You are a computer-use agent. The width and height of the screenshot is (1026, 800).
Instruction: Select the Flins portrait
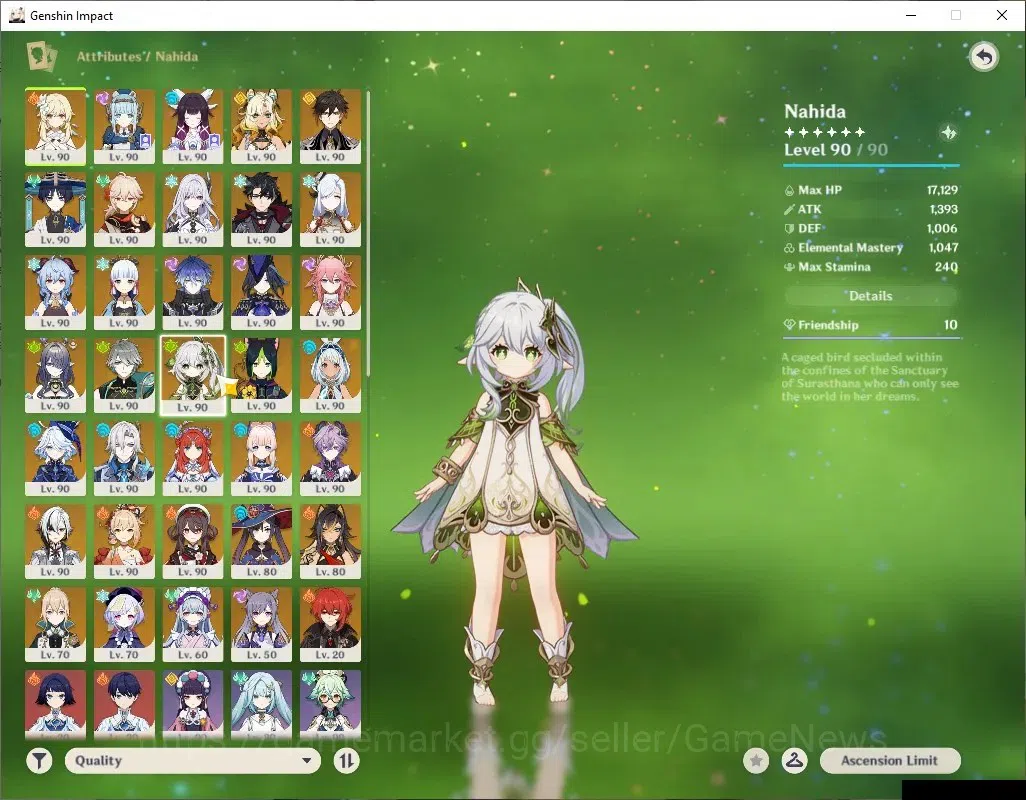[x=193, y=292]
